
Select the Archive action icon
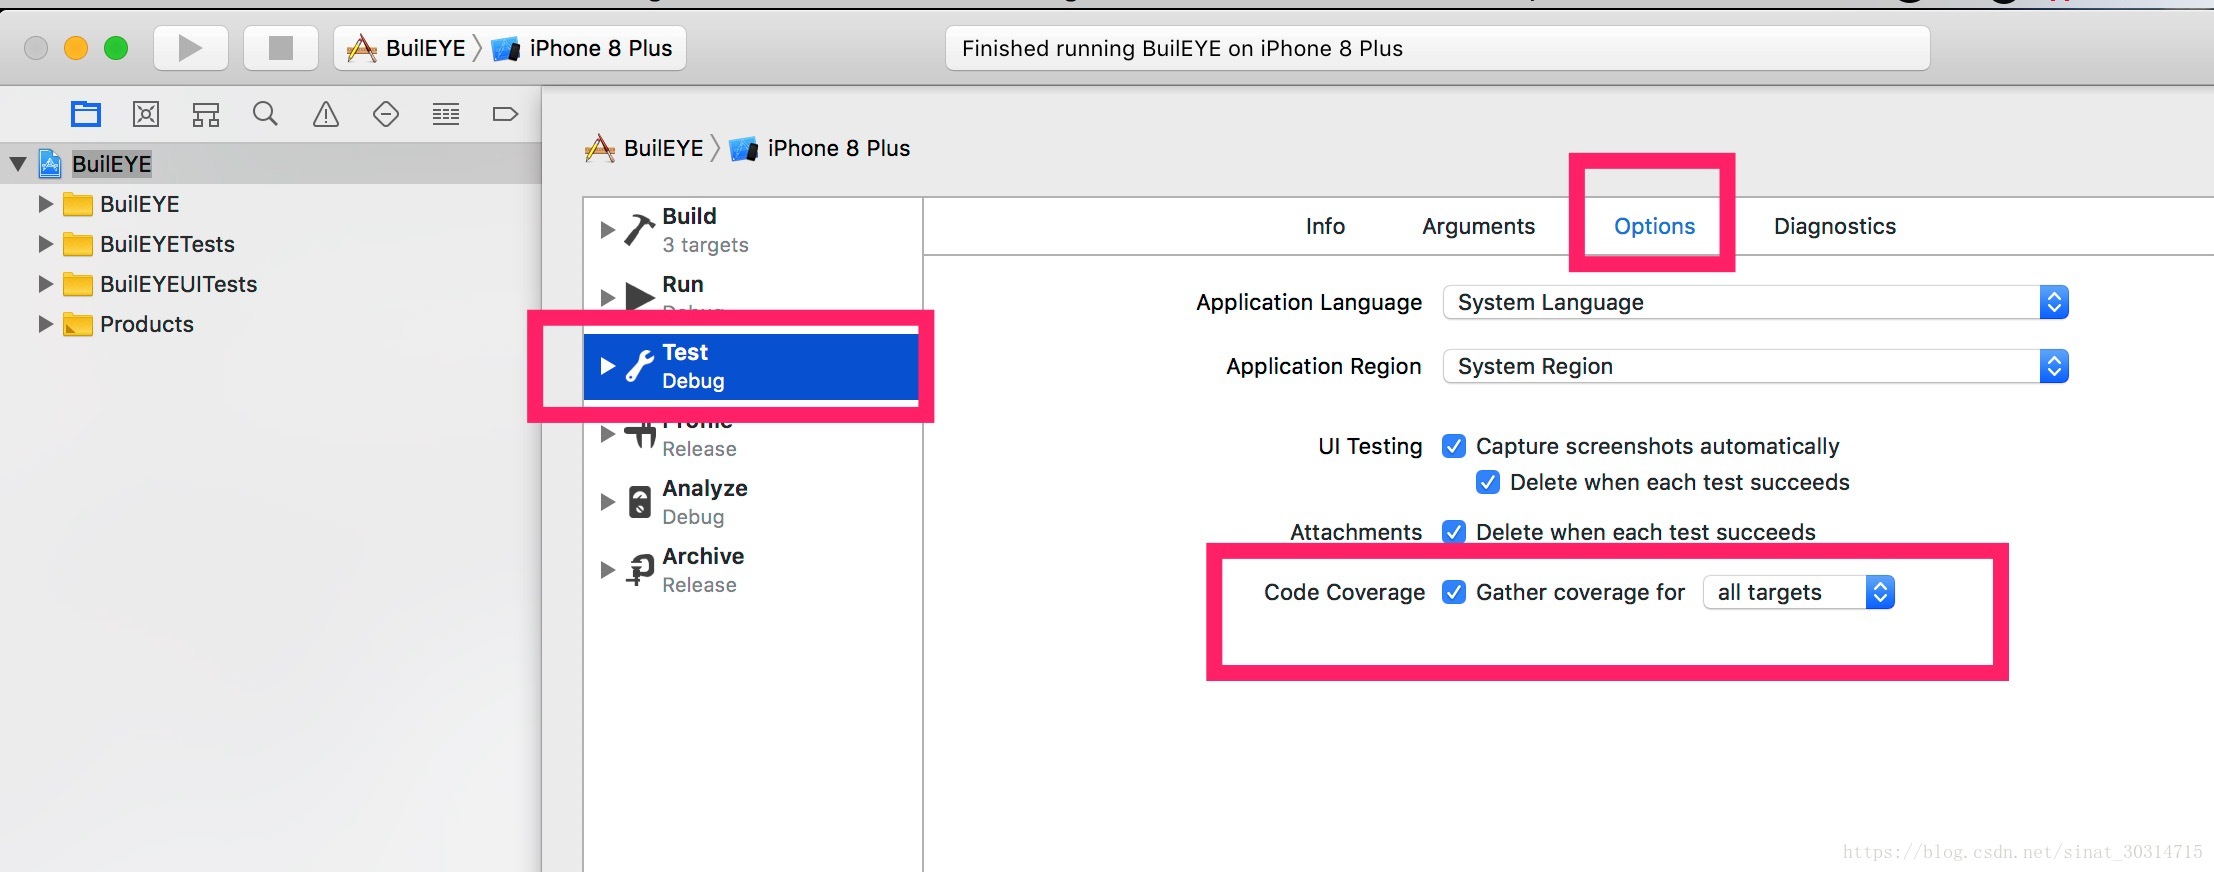pyautogui.click(x=640, y=569)
